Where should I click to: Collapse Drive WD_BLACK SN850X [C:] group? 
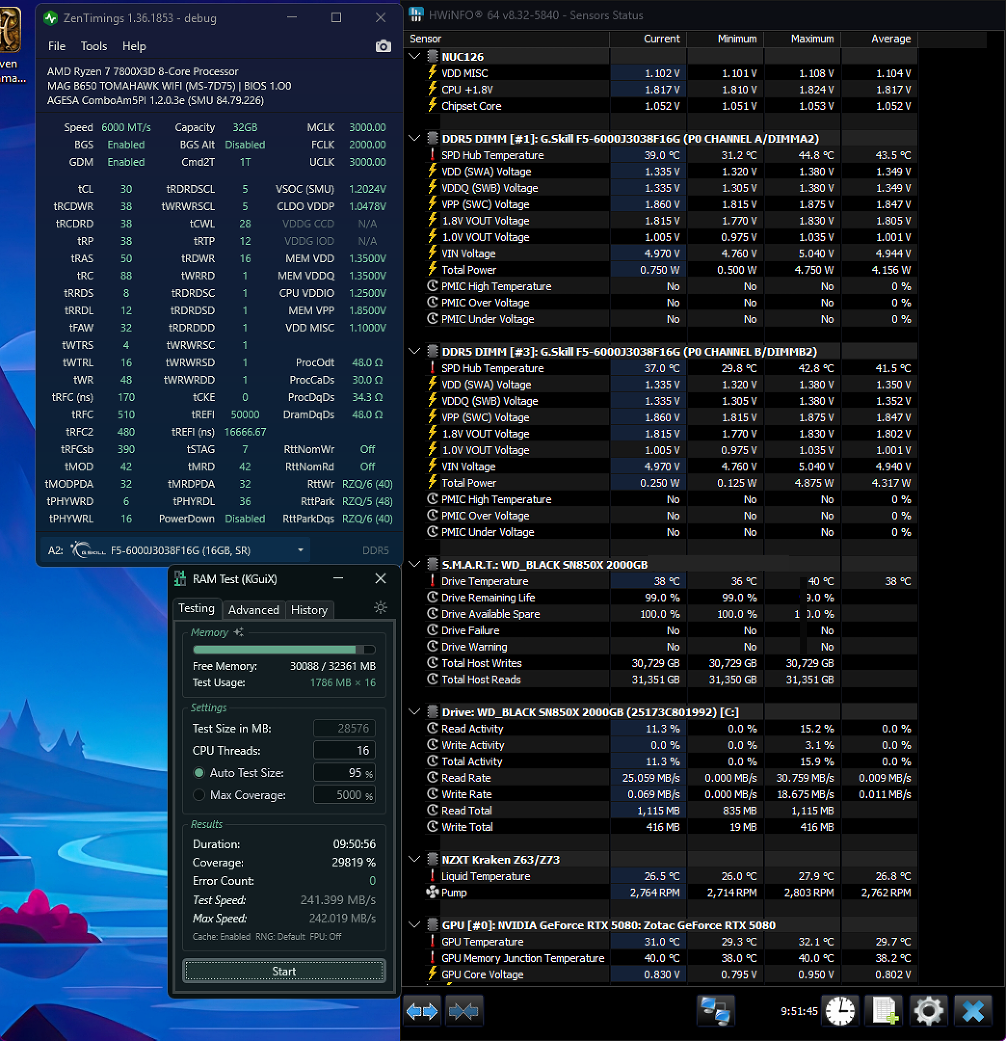click(415, 712)
